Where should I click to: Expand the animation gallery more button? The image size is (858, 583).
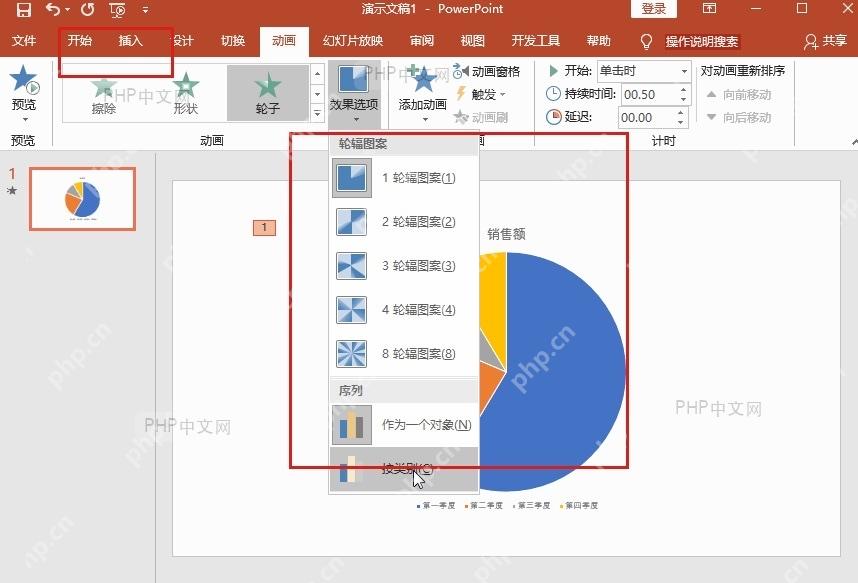[x=317, y=113]
